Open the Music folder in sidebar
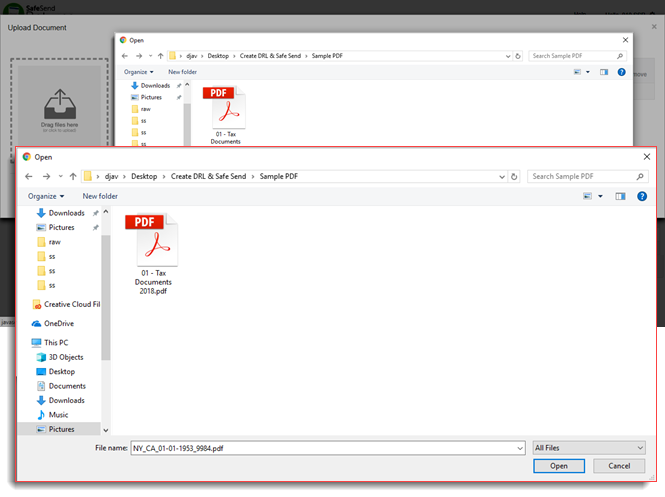 click(x=59, y=414)
